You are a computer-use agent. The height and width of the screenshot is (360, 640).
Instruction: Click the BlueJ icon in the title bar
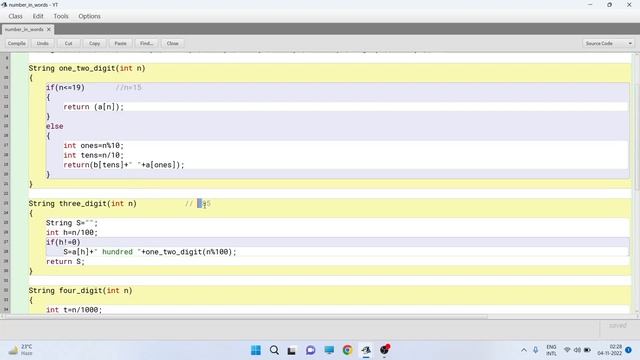4,4
